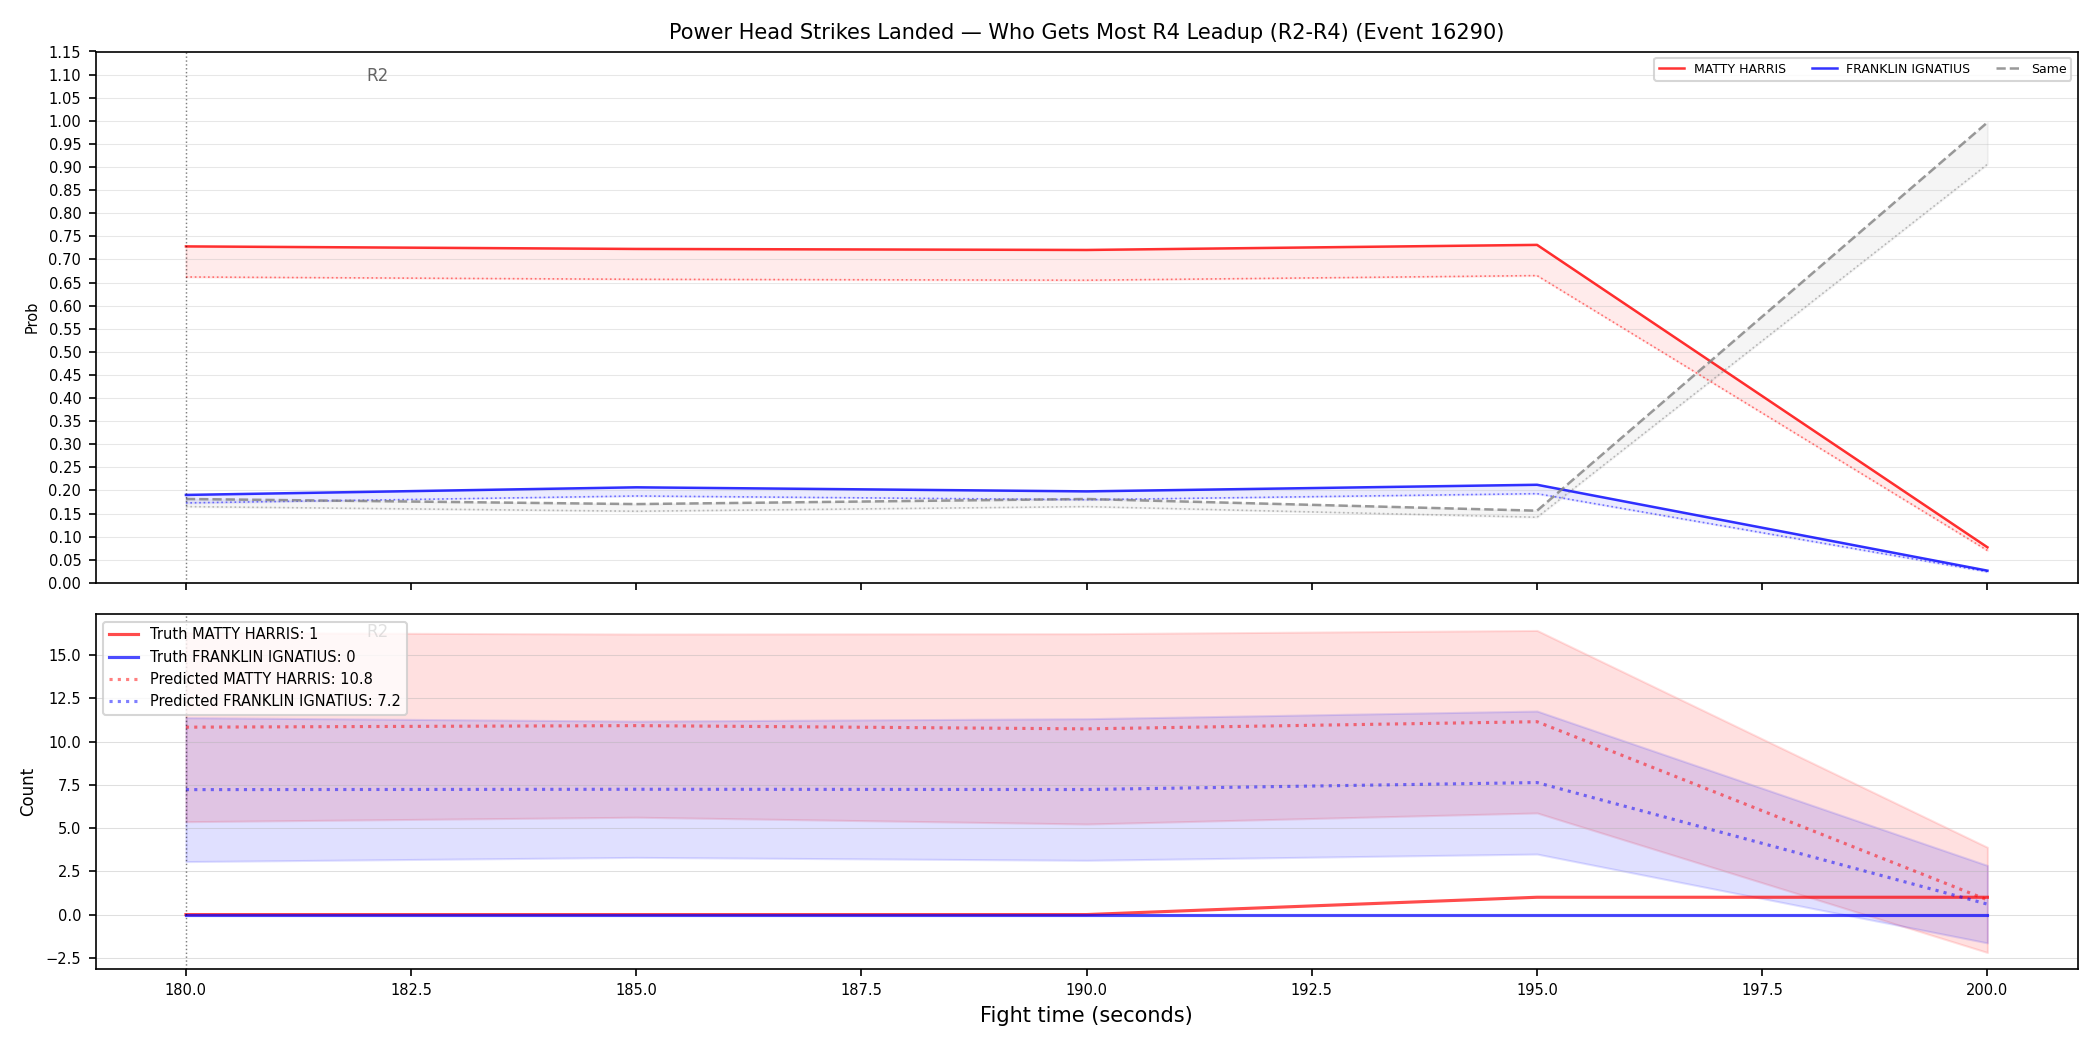Click the 200.0 tick on time axis
Viewport: 2100px width, 1050px height.
pos(1987,990)
